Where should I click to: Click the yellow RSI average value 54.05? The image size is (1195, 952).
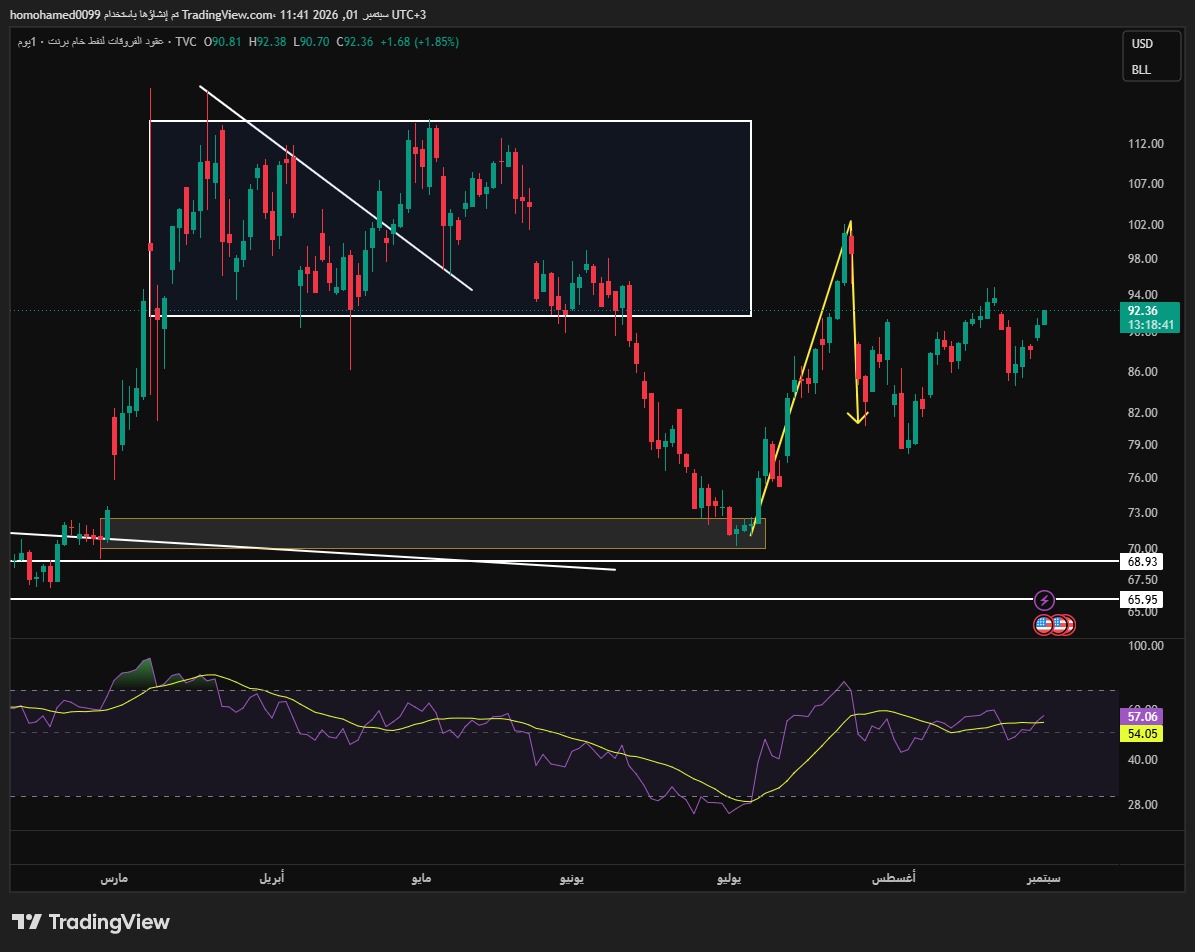point(1142,733)
